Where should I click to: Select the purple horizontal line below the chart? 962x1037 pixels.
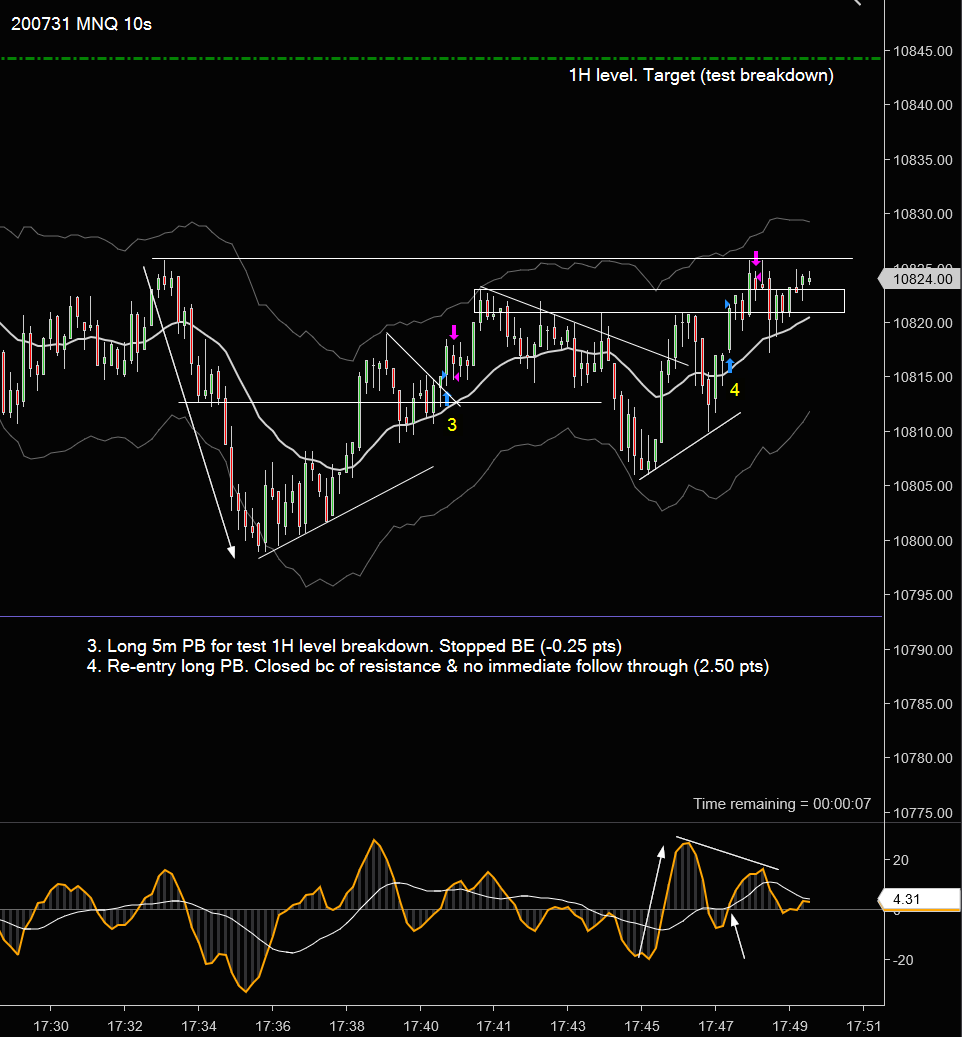[x=440, y=617]
